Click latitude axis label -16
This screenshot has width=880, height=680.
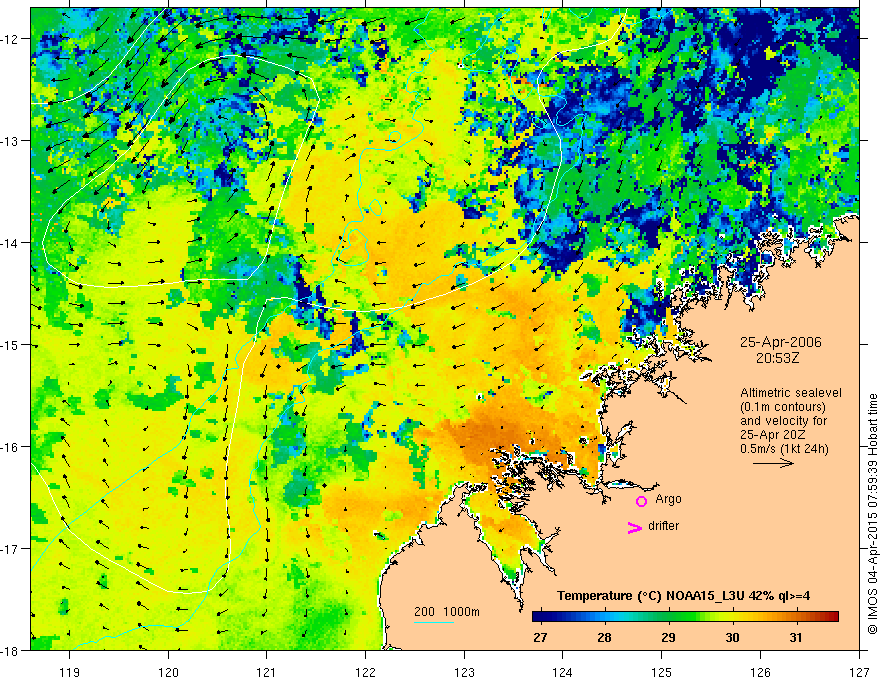[x=10, y=447]
